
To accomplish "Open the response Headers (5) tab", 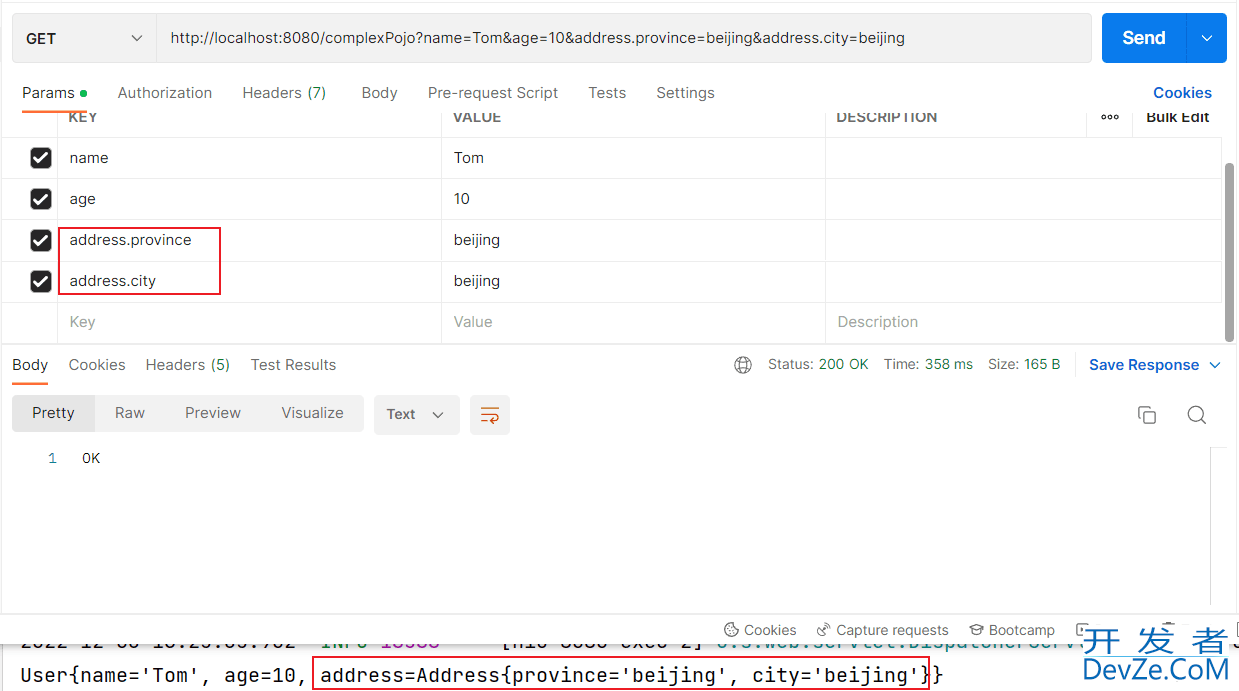I will click(188, 365).
